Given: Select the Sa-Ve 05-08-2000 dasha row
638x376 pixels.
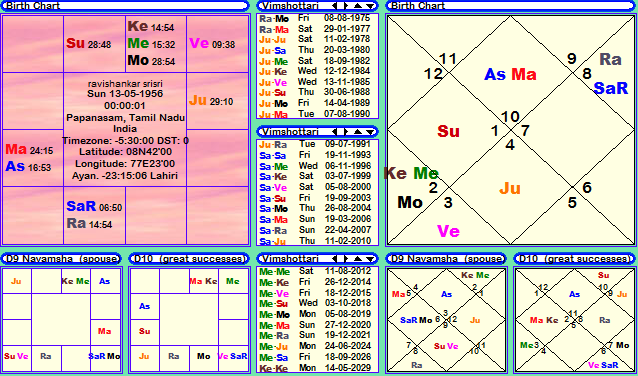Looking at the screenshot, I should coord(317,188).
